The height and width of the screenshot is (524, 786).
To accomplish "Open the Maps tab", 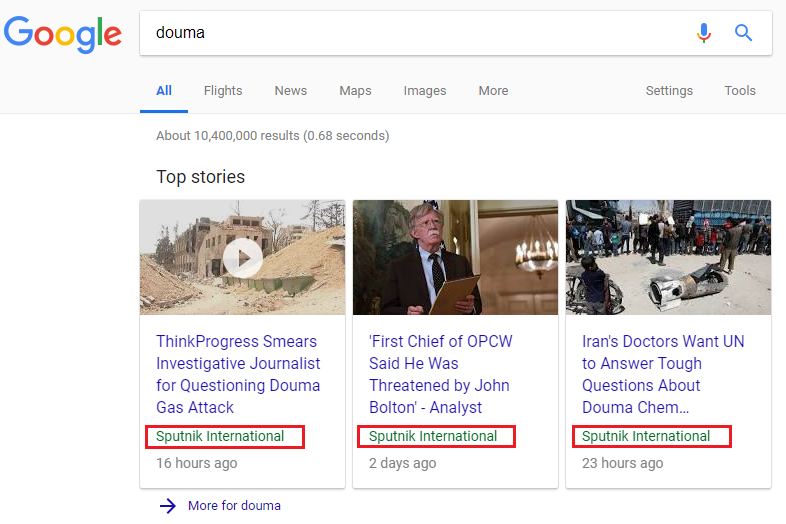I will pyautogui.click(x=355, y=91).
